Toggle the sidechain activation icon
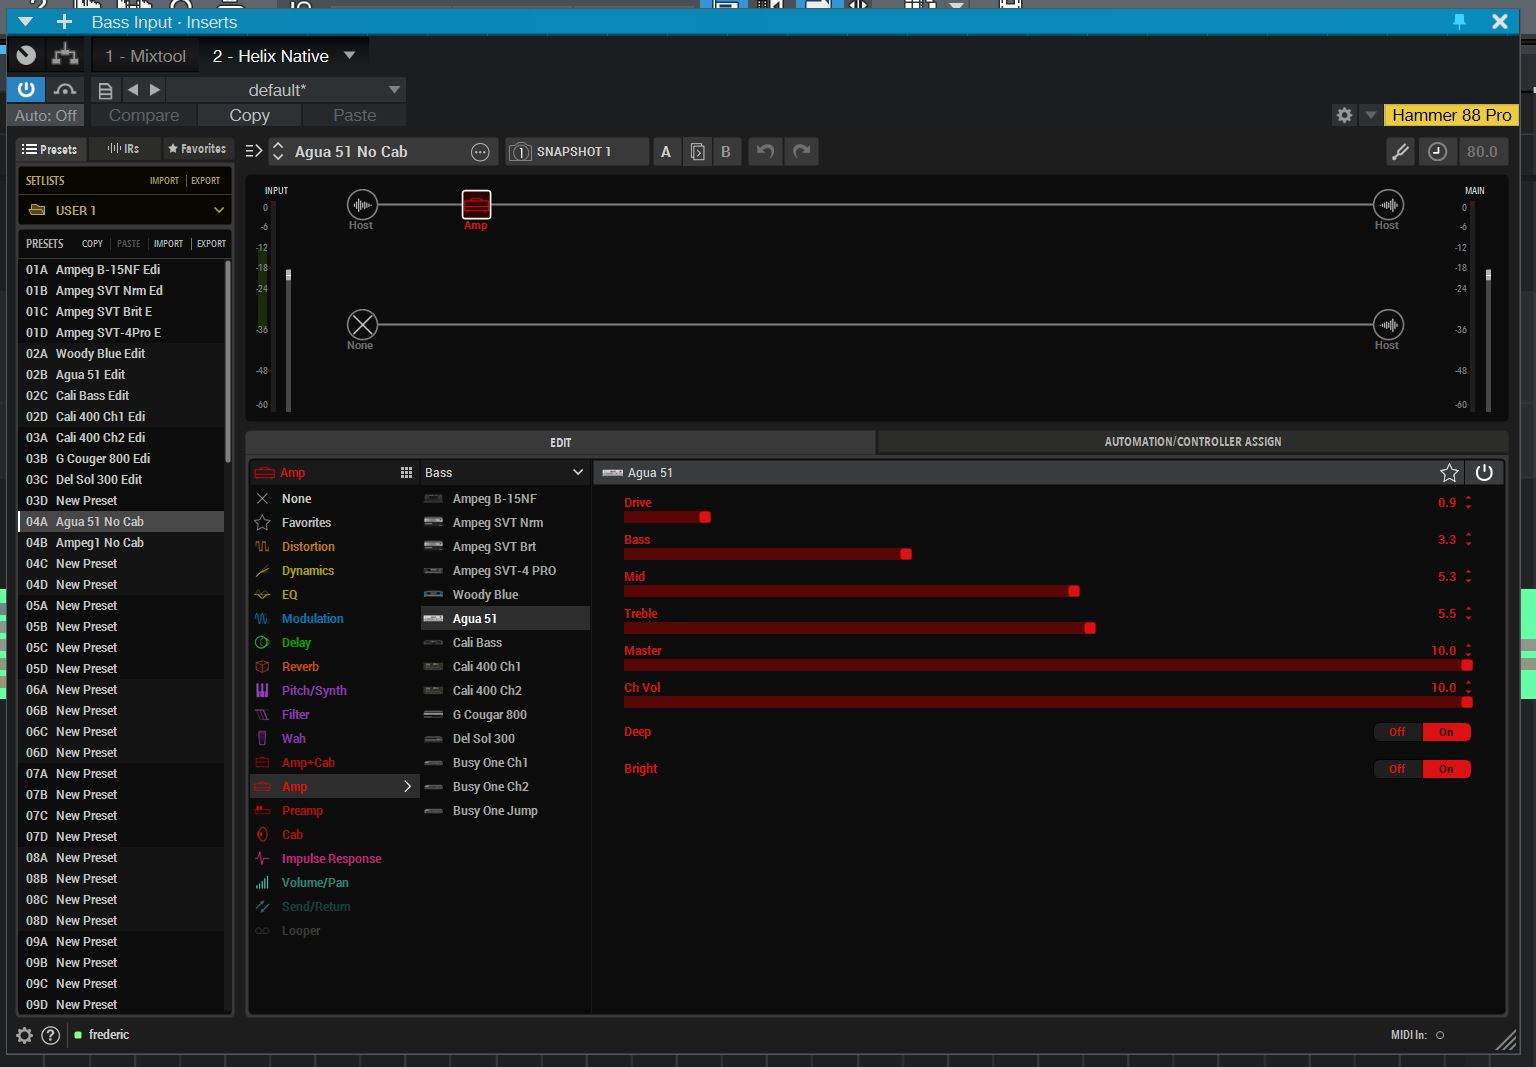Screen dimensions: 1536x1067 (65, 89)
